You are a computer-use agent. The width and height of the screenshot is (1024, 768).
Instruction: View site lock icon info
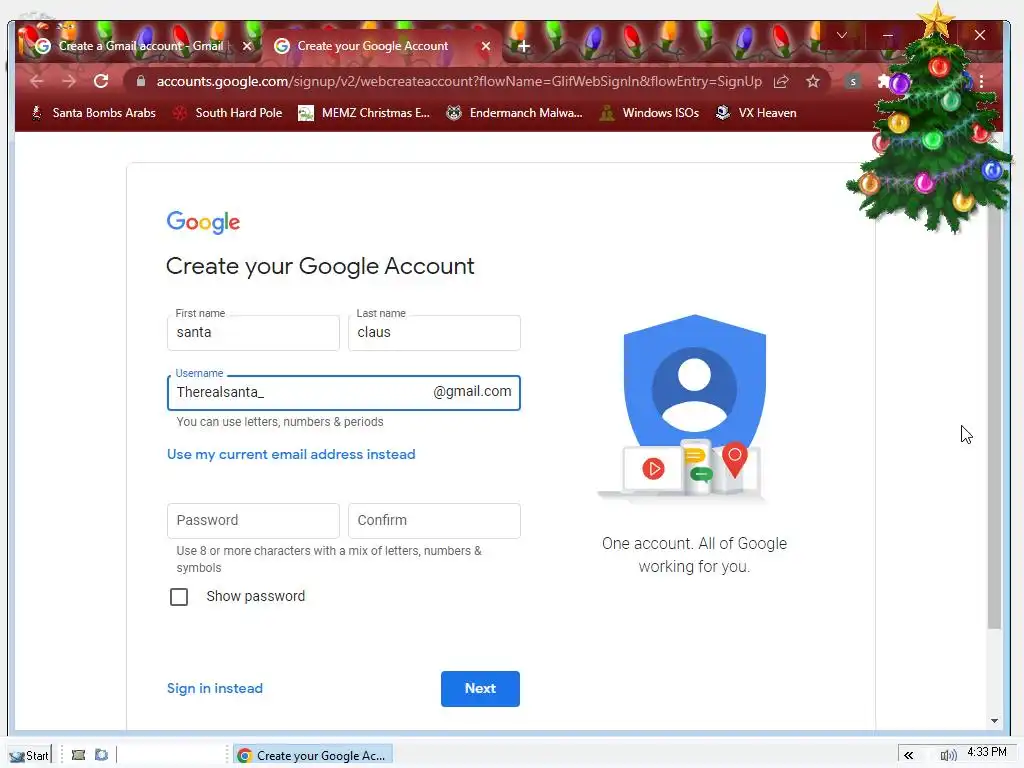coord(140,81)
